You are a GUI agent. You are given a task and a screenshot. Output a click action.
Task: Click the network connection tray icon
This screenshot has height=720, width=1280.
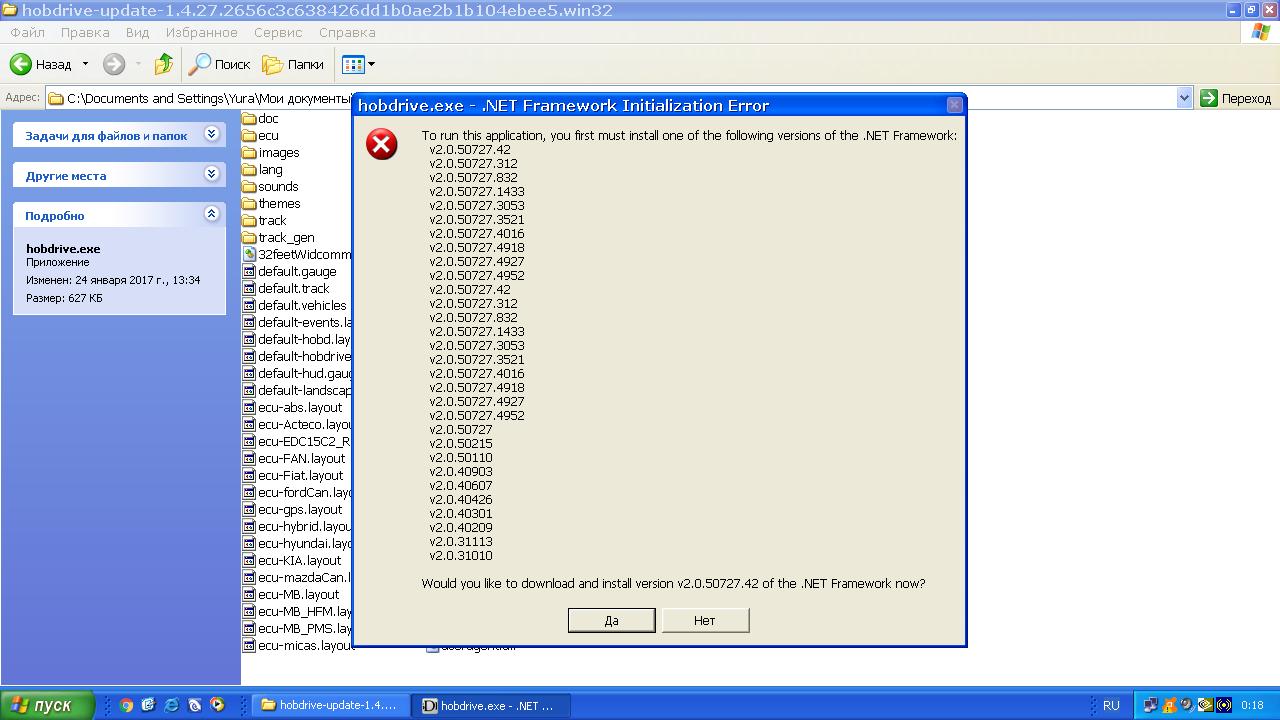point(1151,705)
